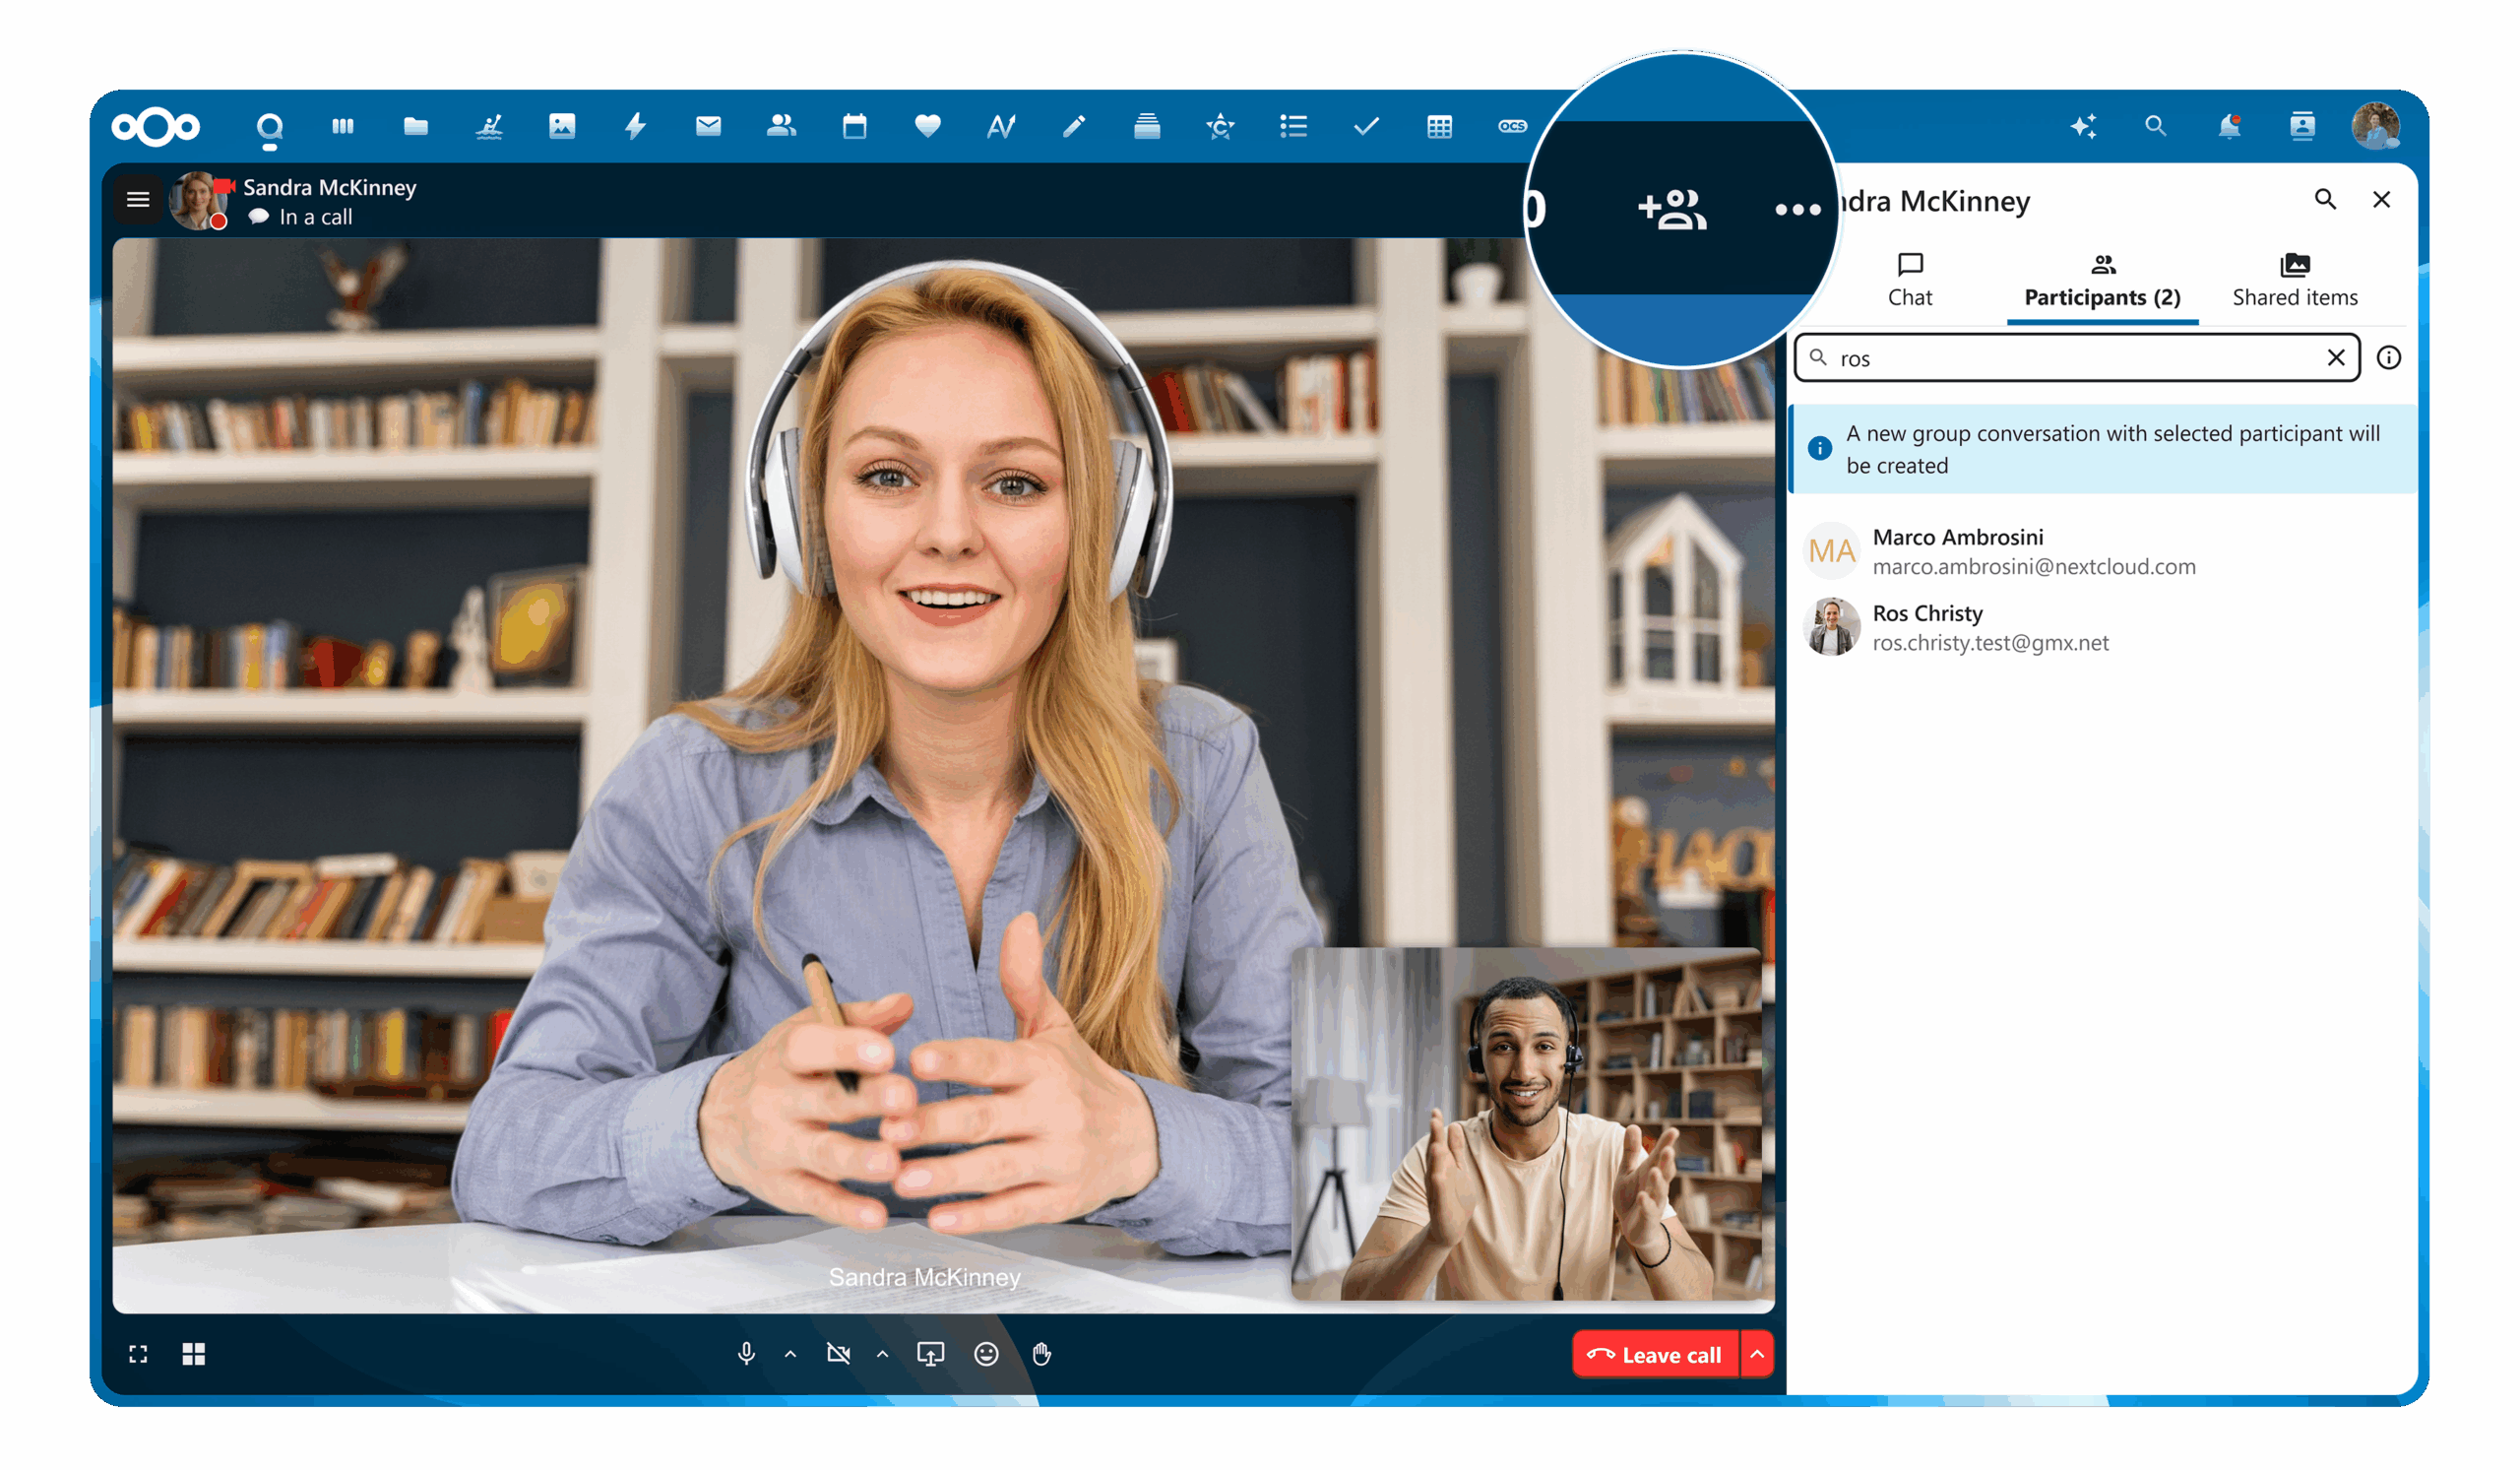The height and width of the screenshot is (1470, 2520).
Task: Open the Mail app icon
Action: coord(708,126)
